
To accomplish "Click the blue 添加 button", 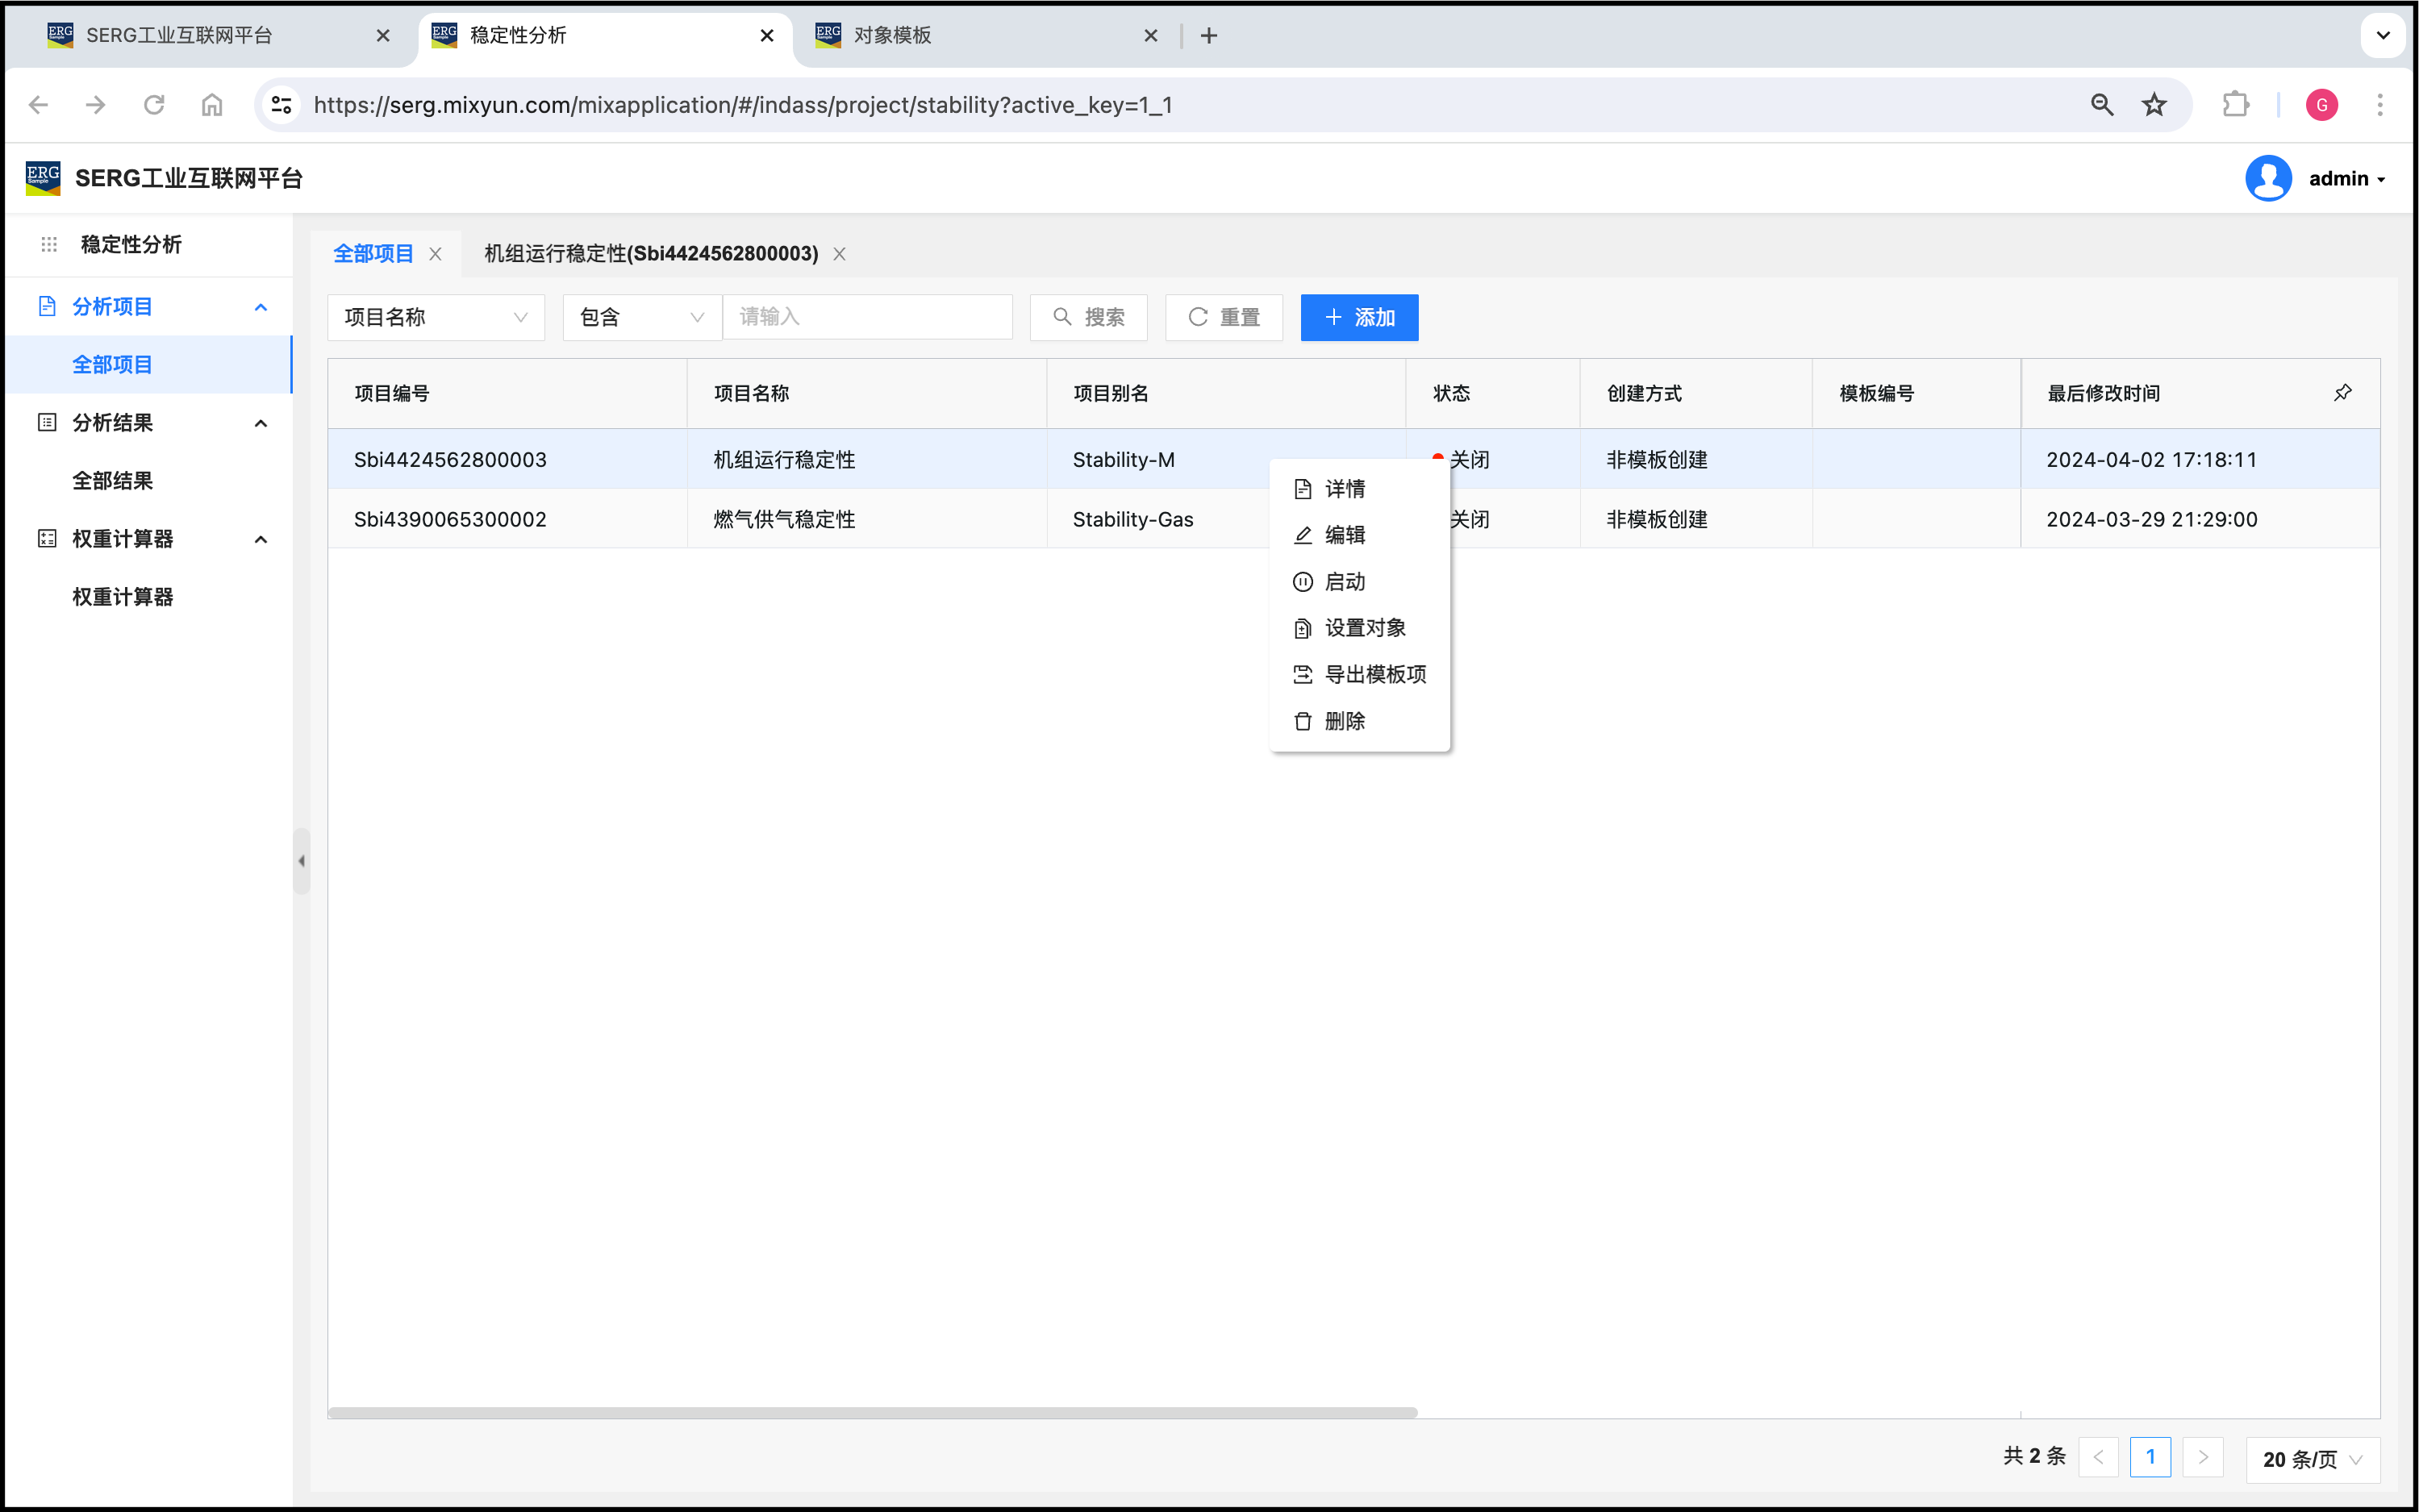I will (1359, 317).
